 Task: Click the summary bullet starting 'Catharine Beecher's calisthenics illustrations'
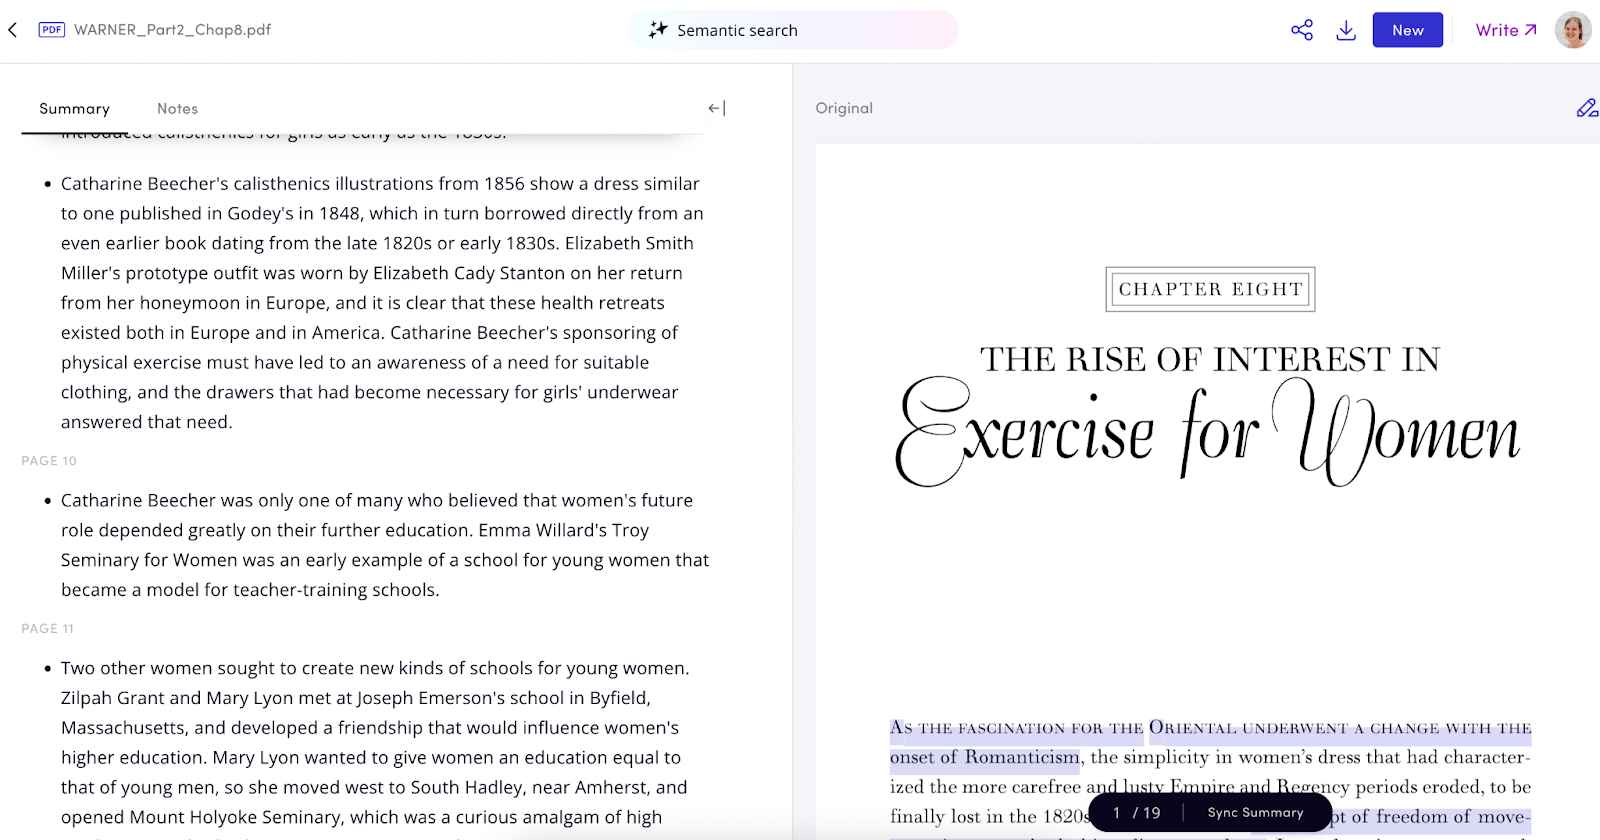[x=382, y=303]
